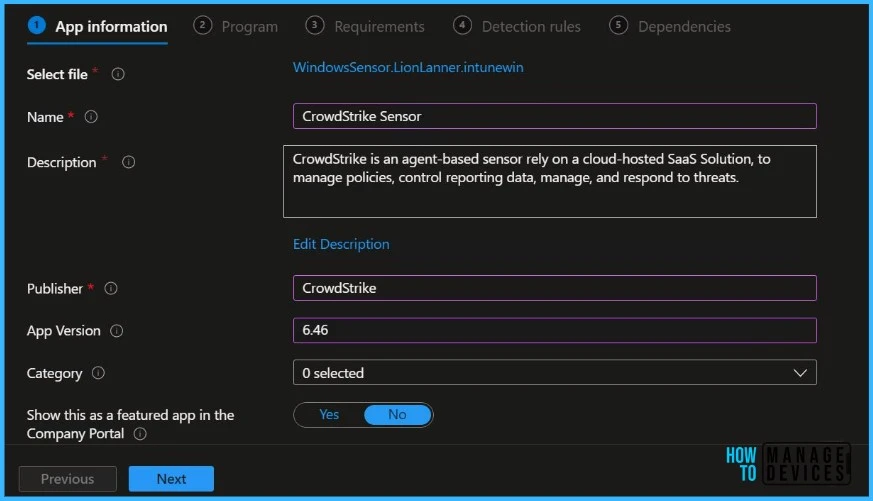Image resolution: width=873 pixels, height=501 pixels.
Task: Show info icon next to Description
Action: 129,162
